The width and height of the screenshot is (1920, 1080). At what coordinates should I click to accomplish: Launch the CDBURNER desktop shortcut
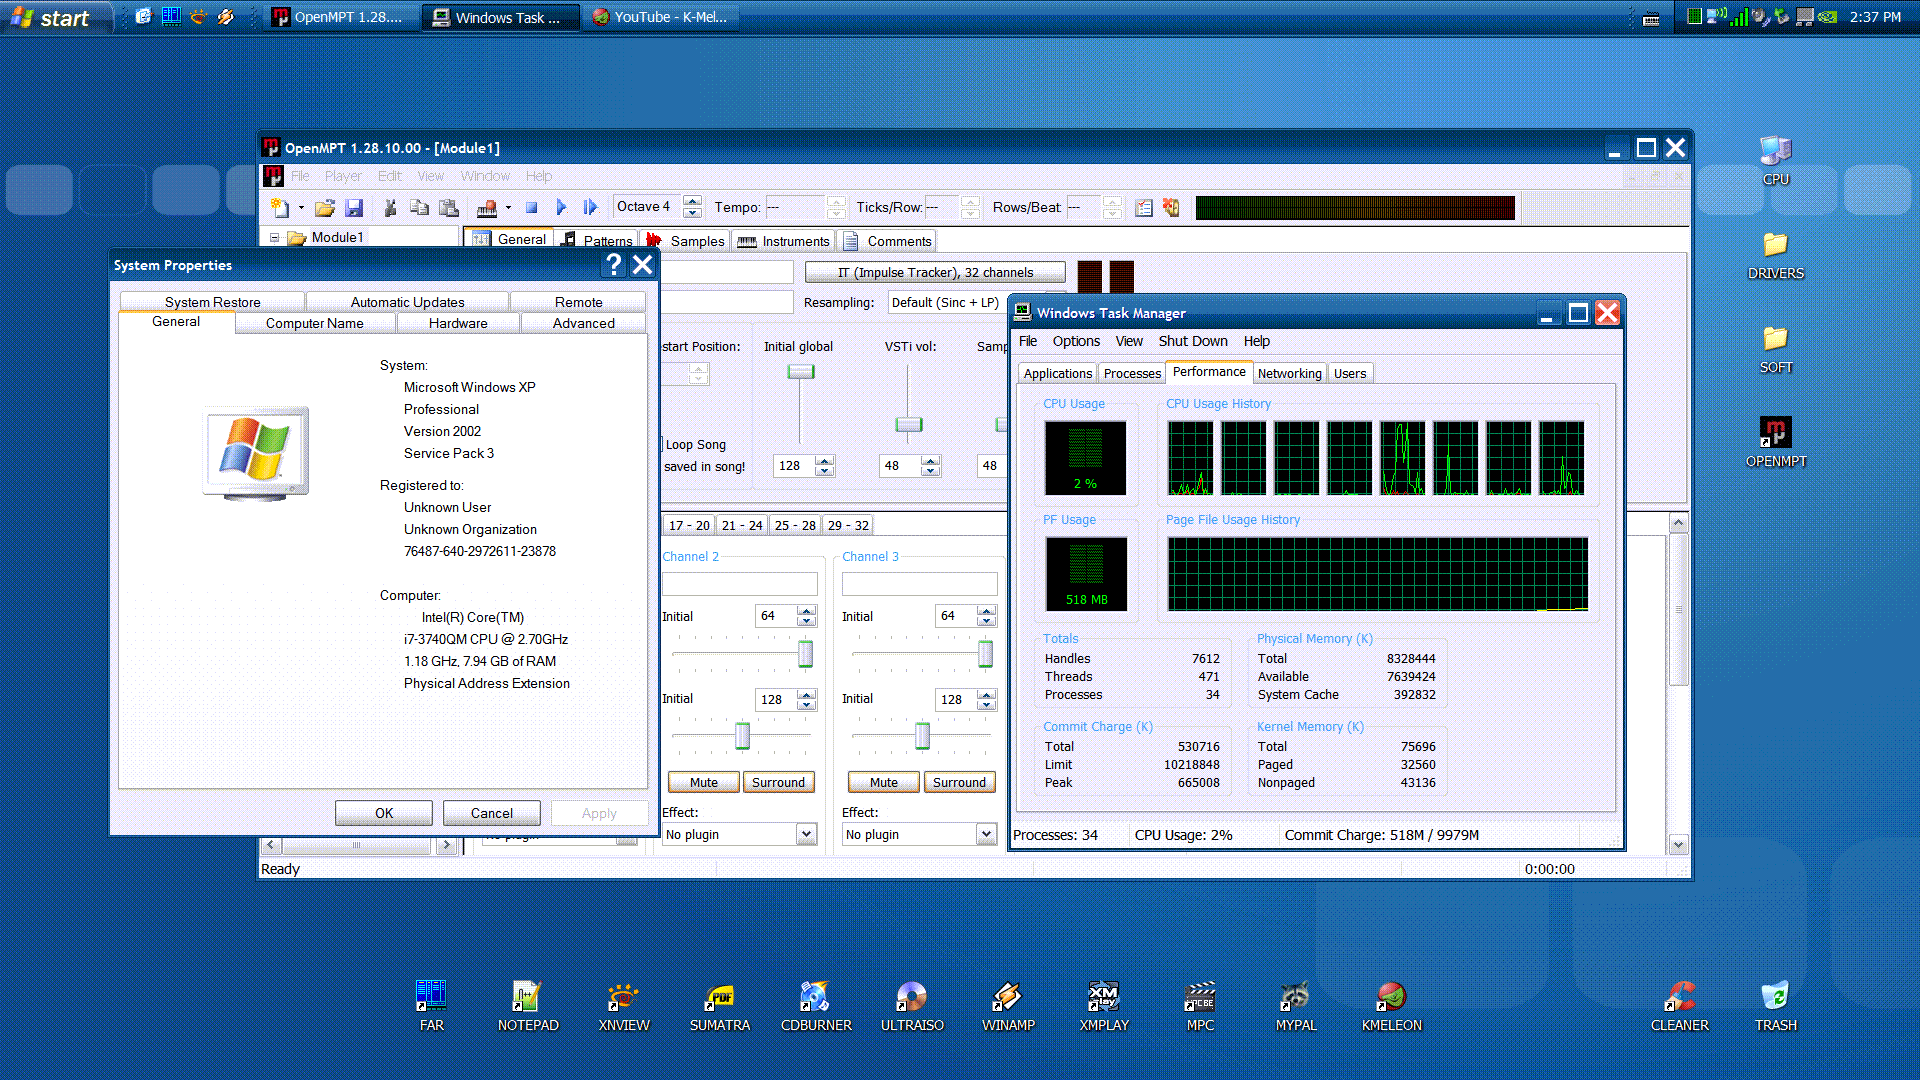816,1006
